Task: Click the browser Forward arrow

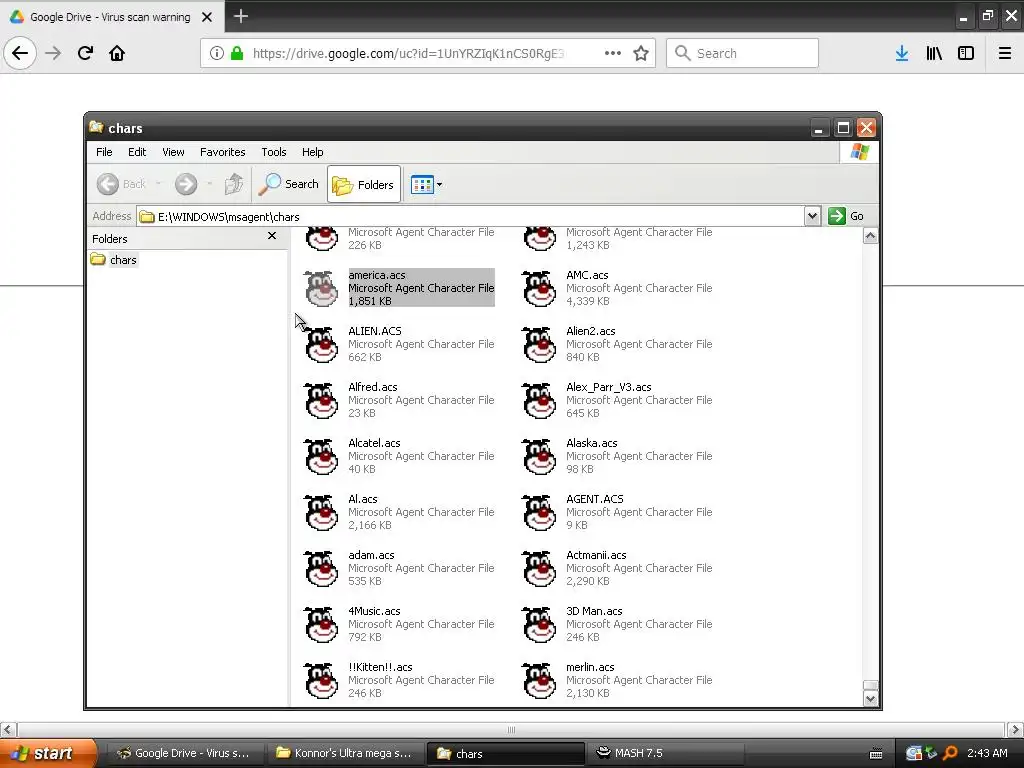Action: point(53,53)
